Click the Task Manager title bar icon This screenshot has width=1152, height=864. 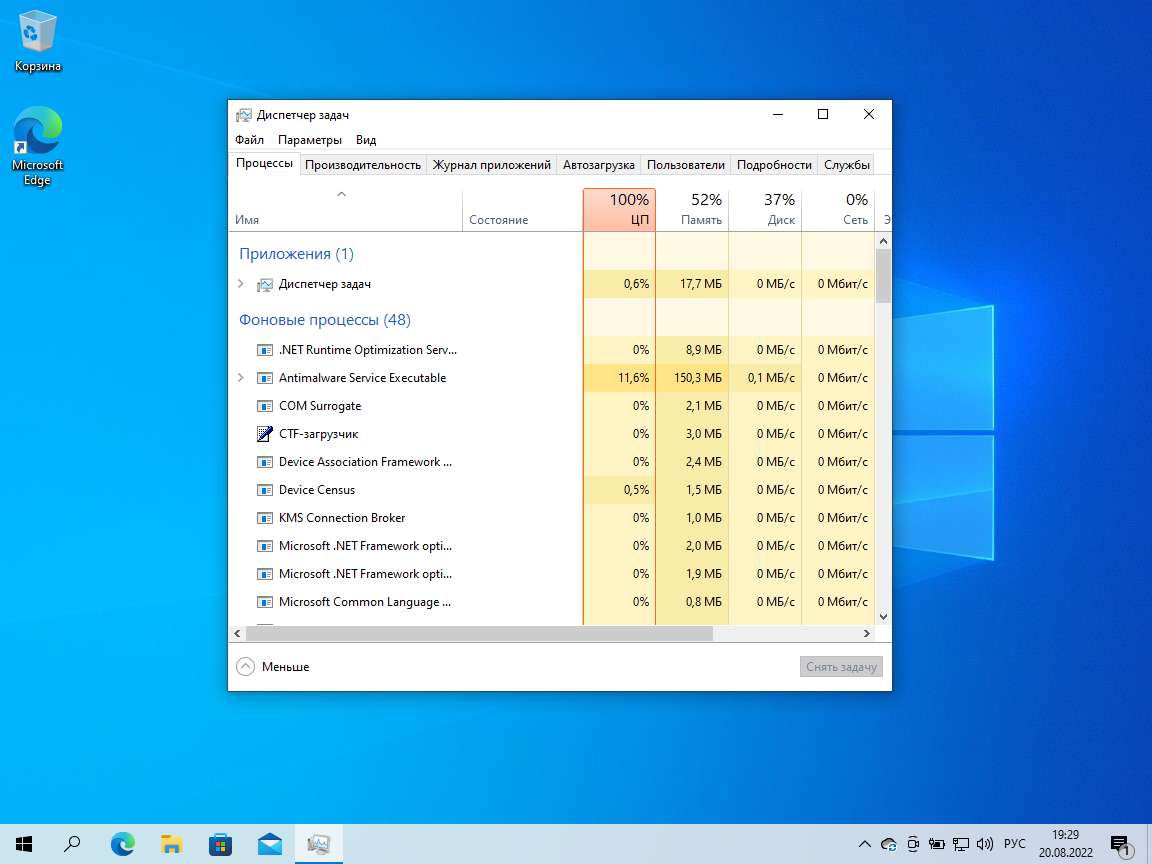(243, 115)
